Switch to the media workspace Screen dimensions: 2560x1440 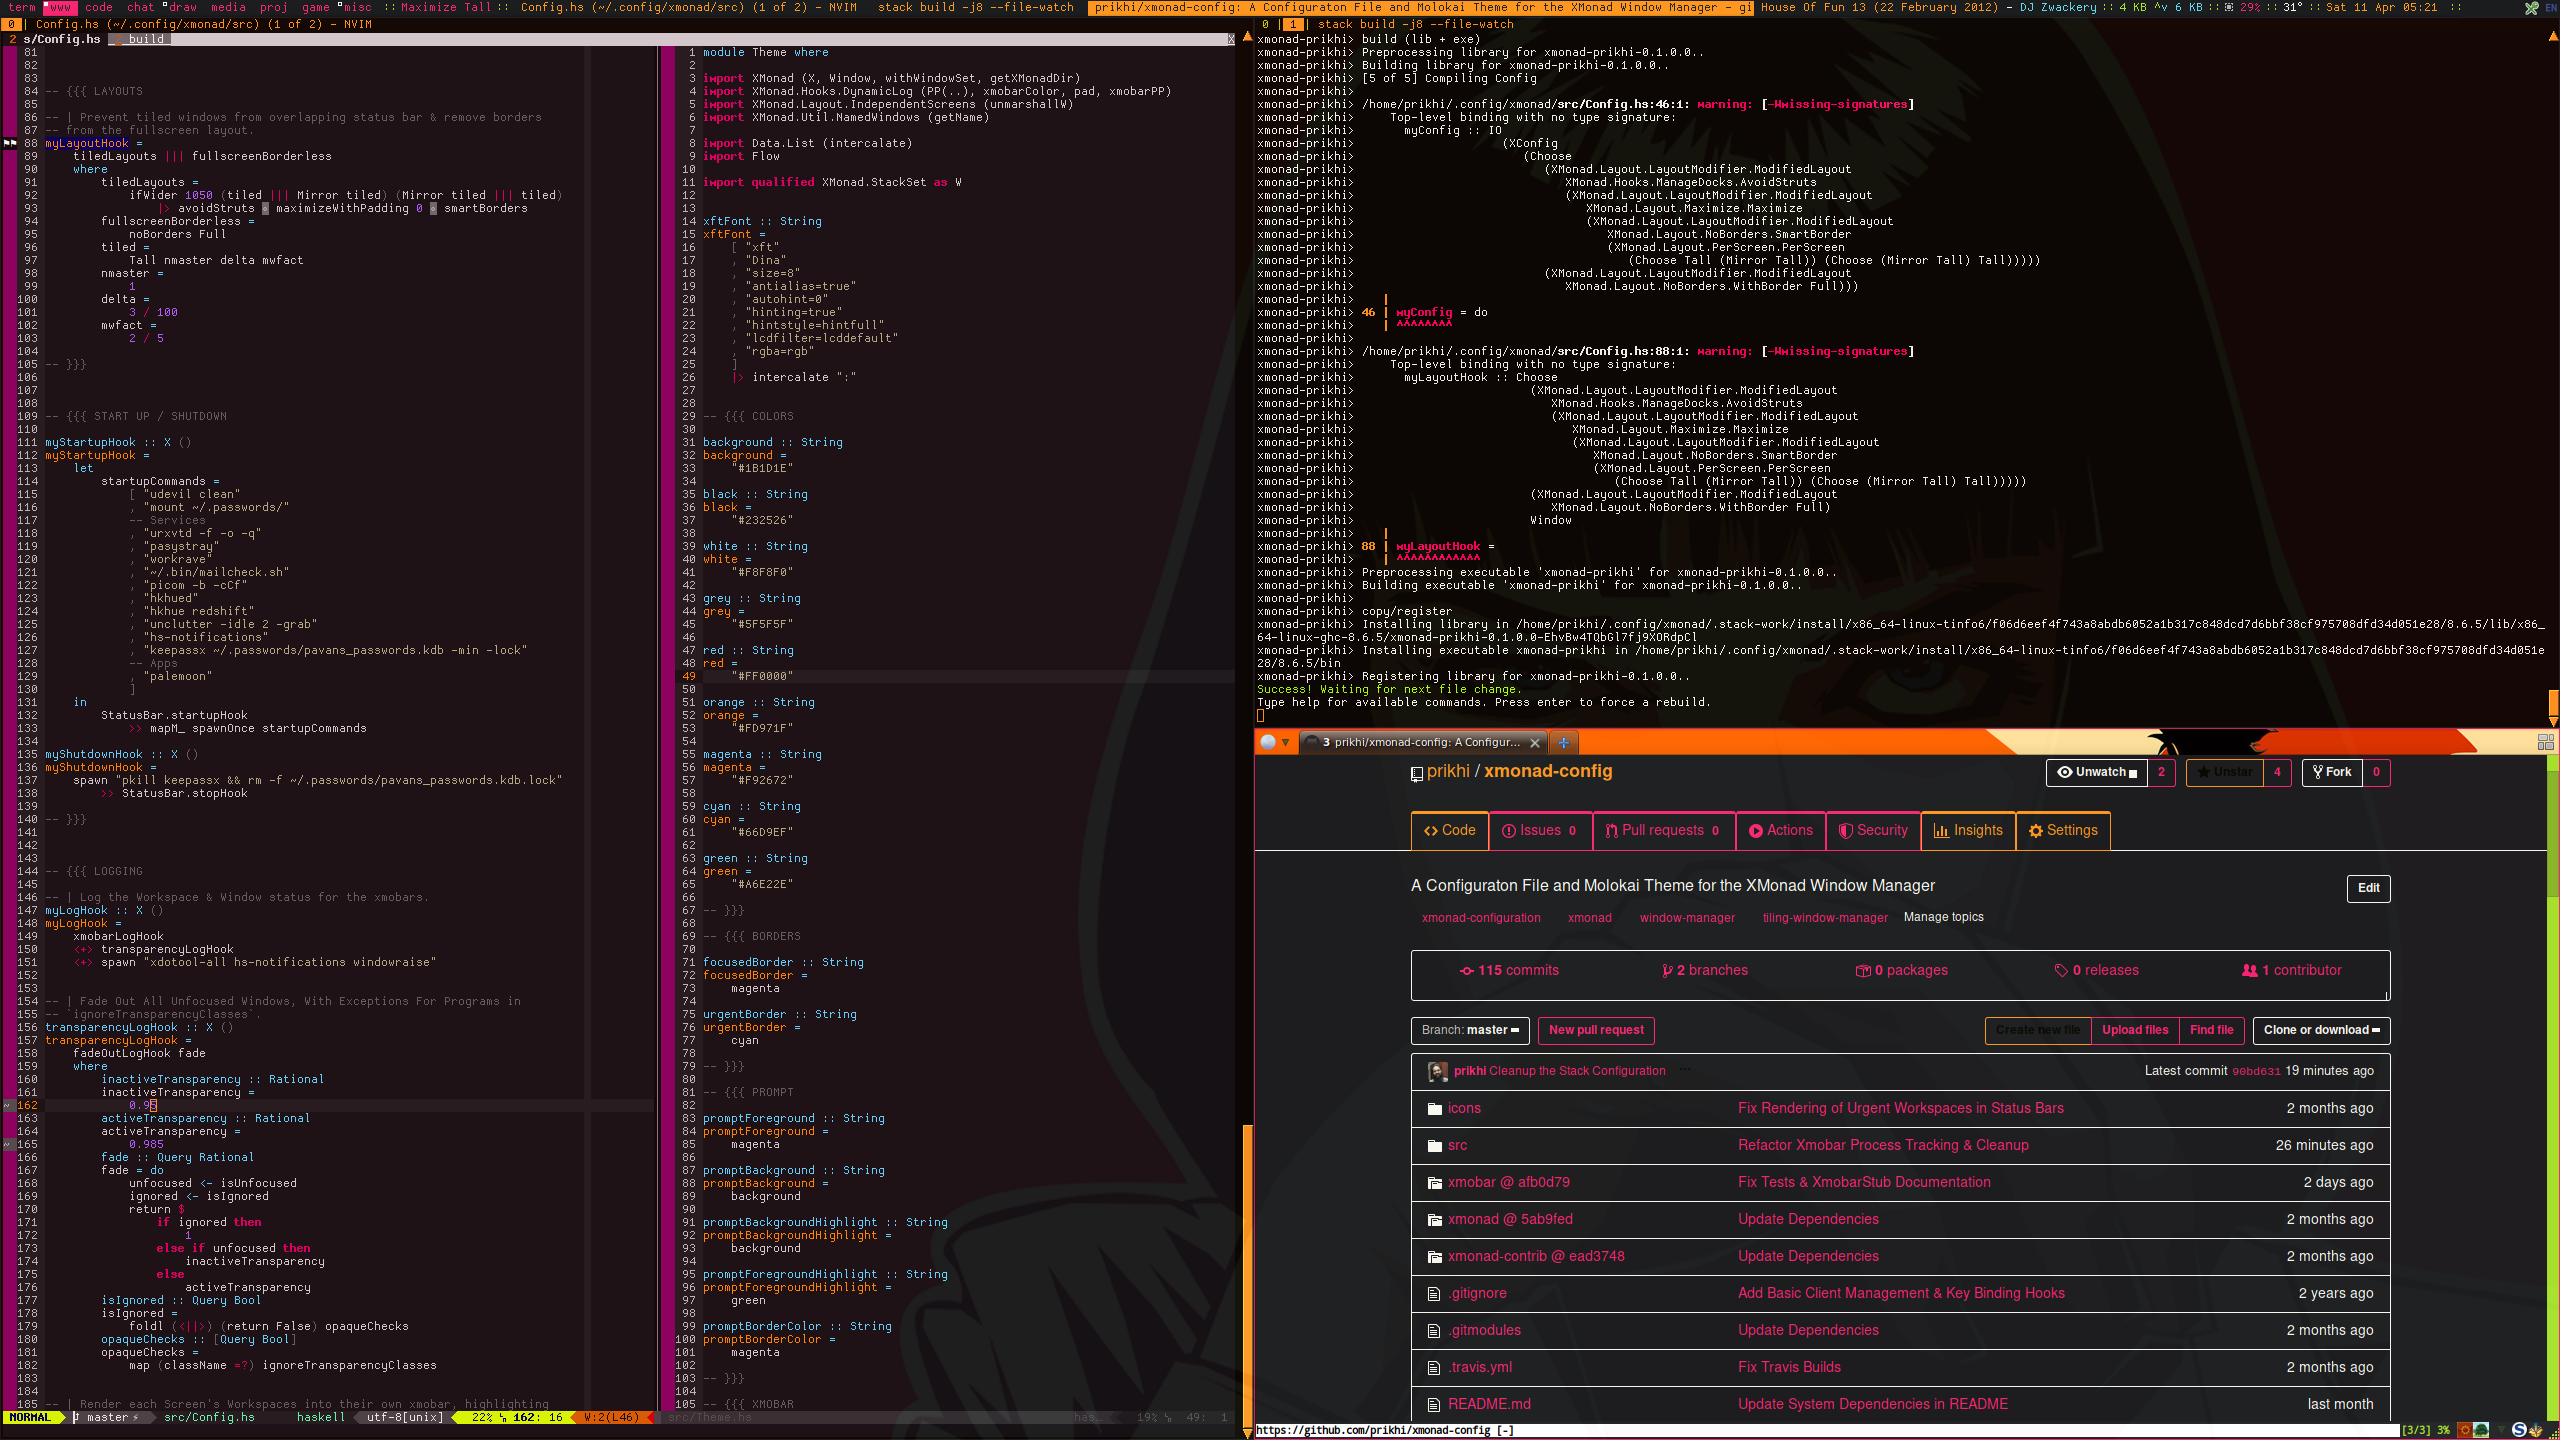(228, 7)
